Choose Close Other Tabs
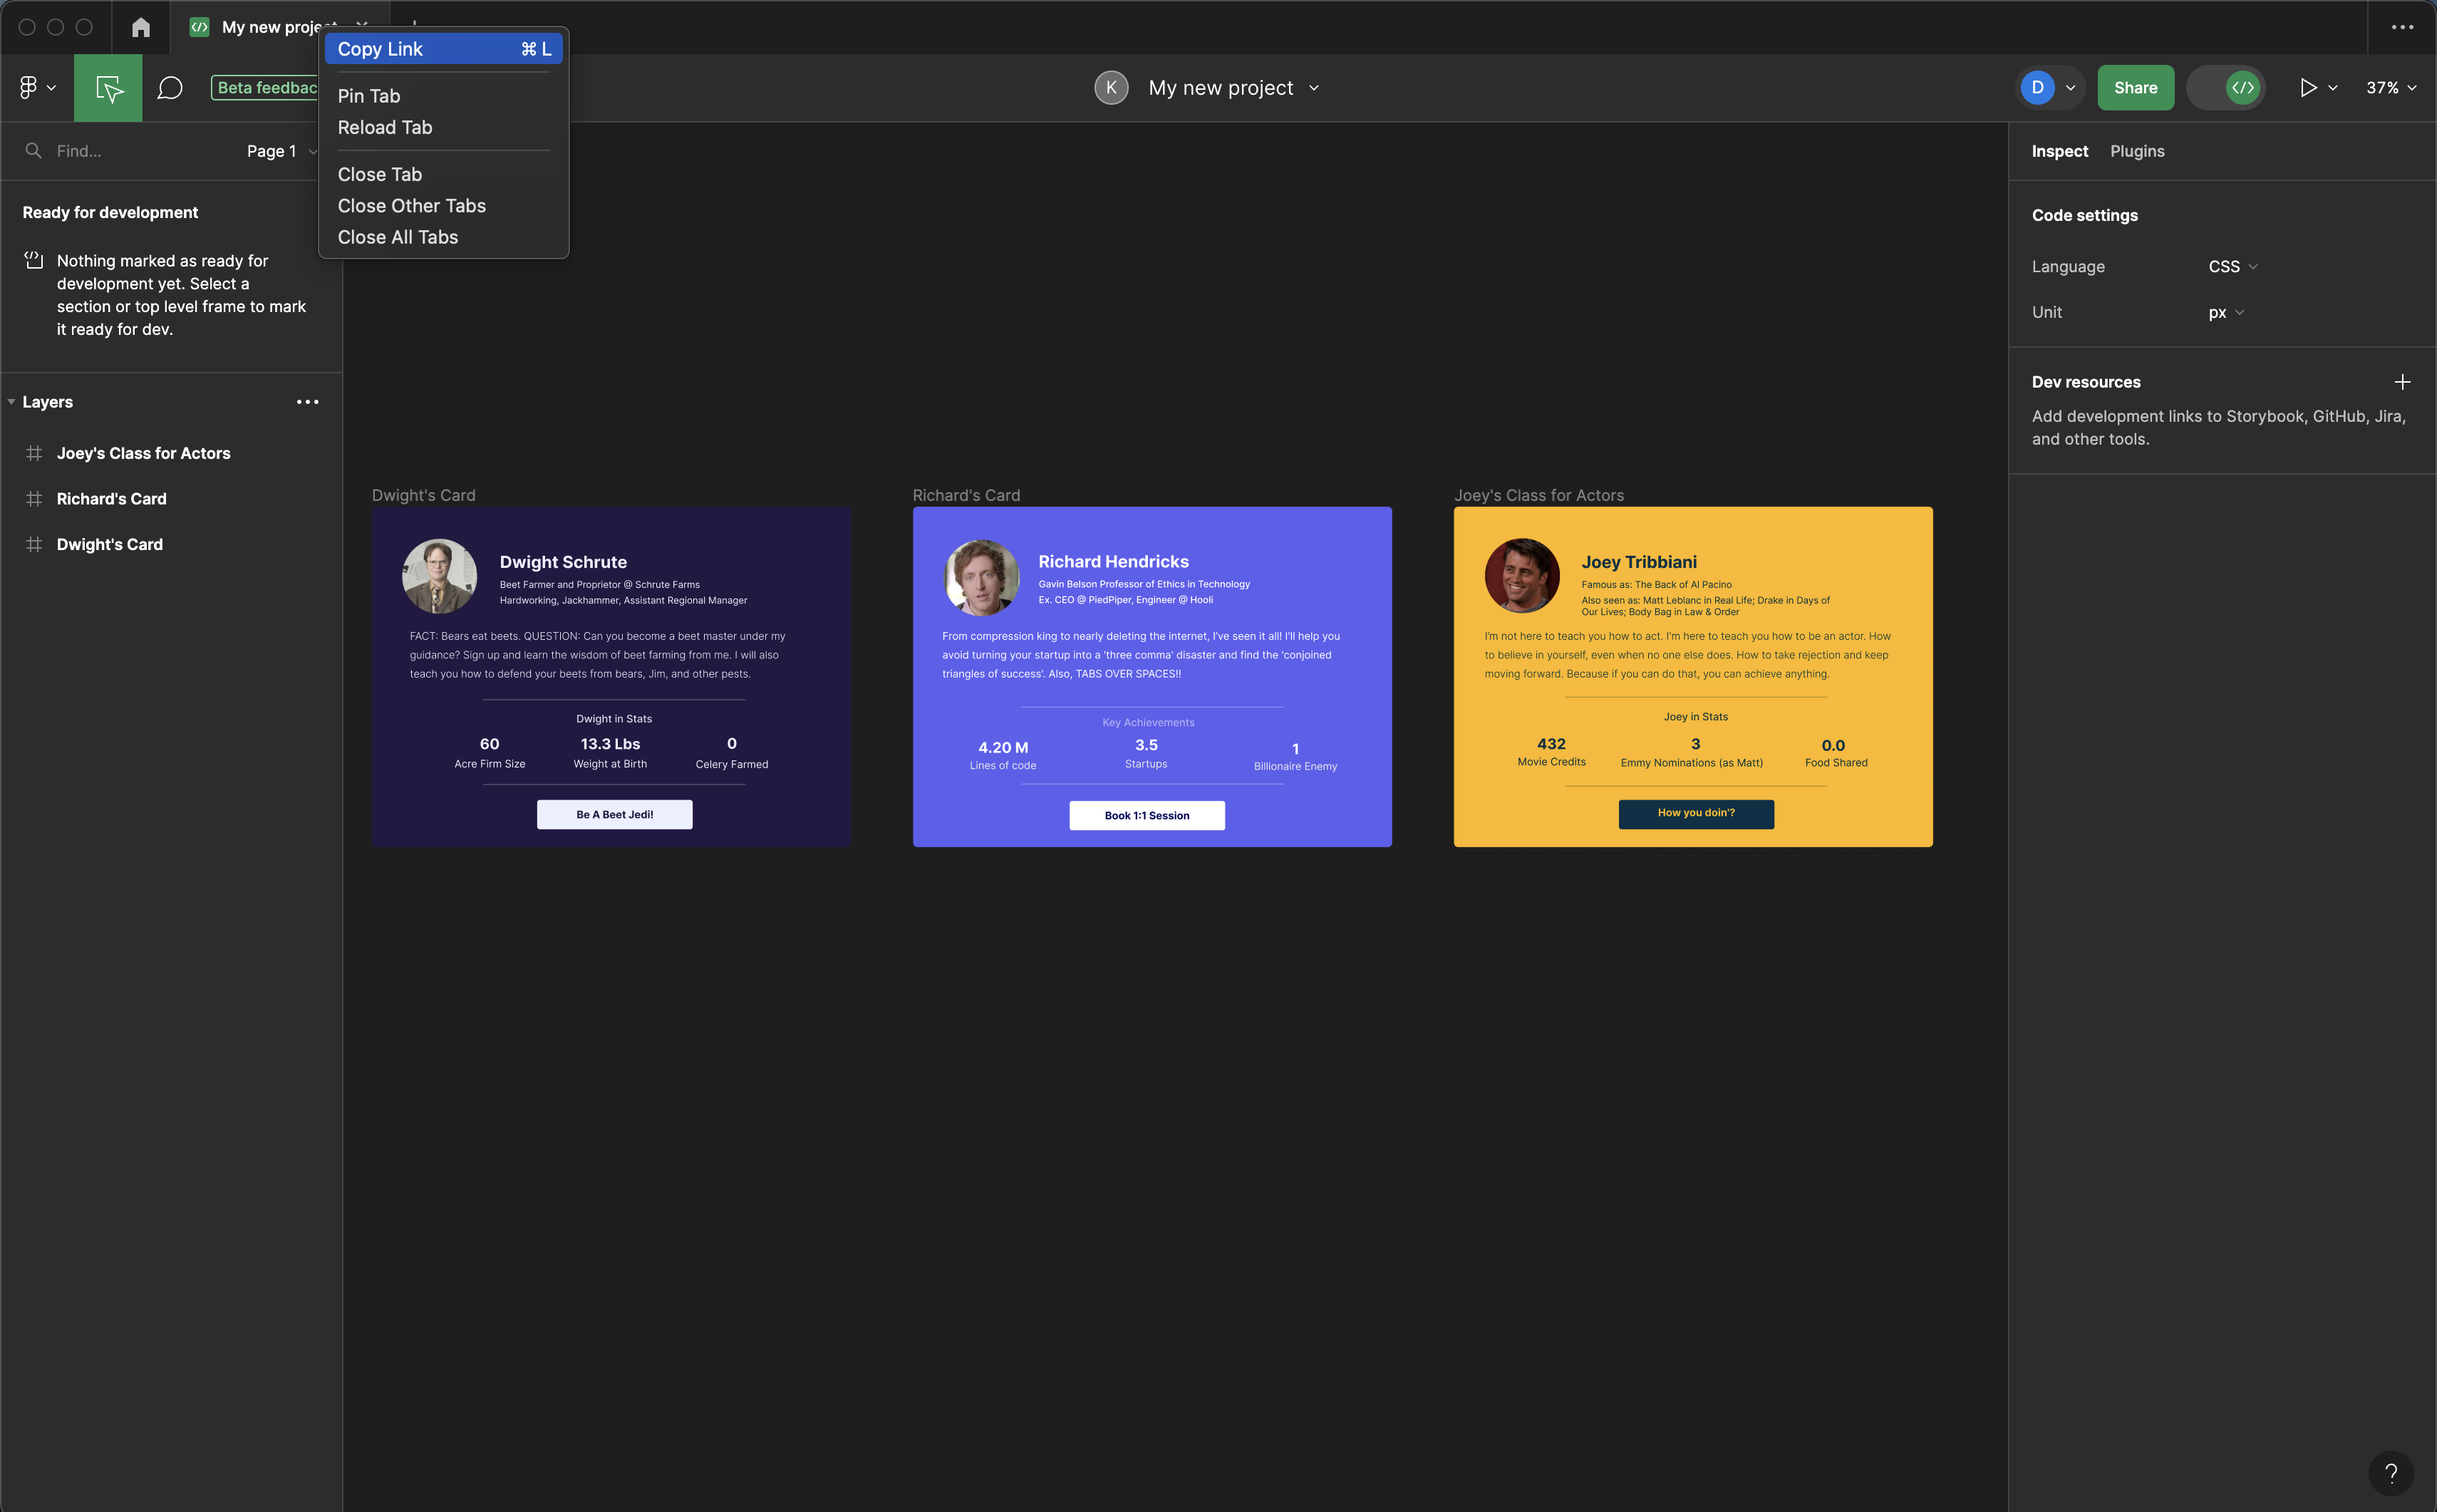 (x=443, y=206)
